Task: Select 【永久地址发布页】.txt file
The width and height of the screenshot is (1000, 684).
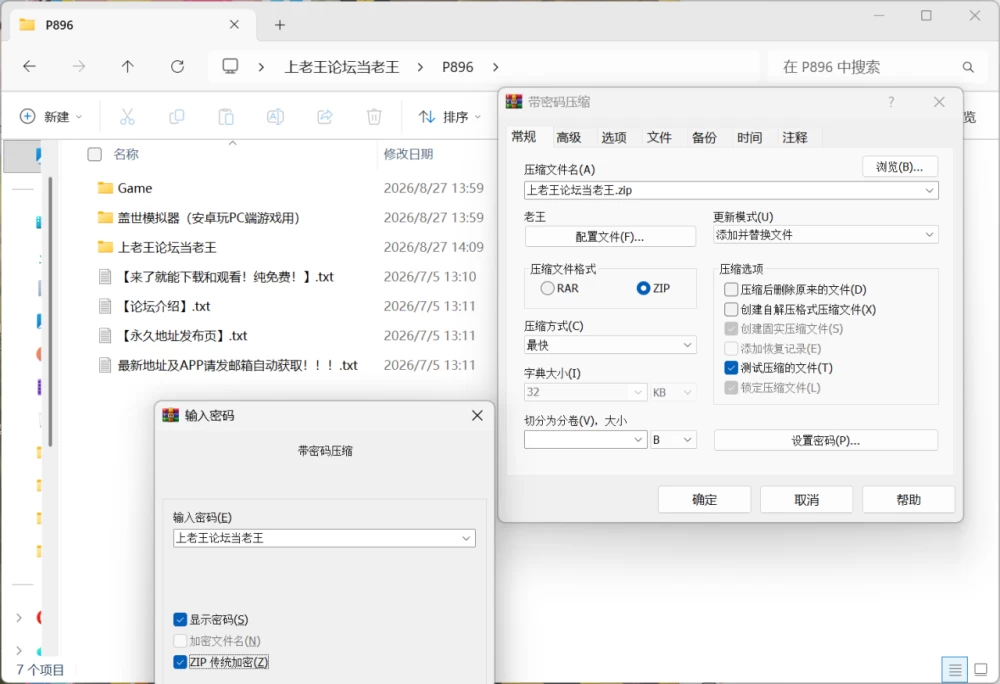Action: coord(182,336)
